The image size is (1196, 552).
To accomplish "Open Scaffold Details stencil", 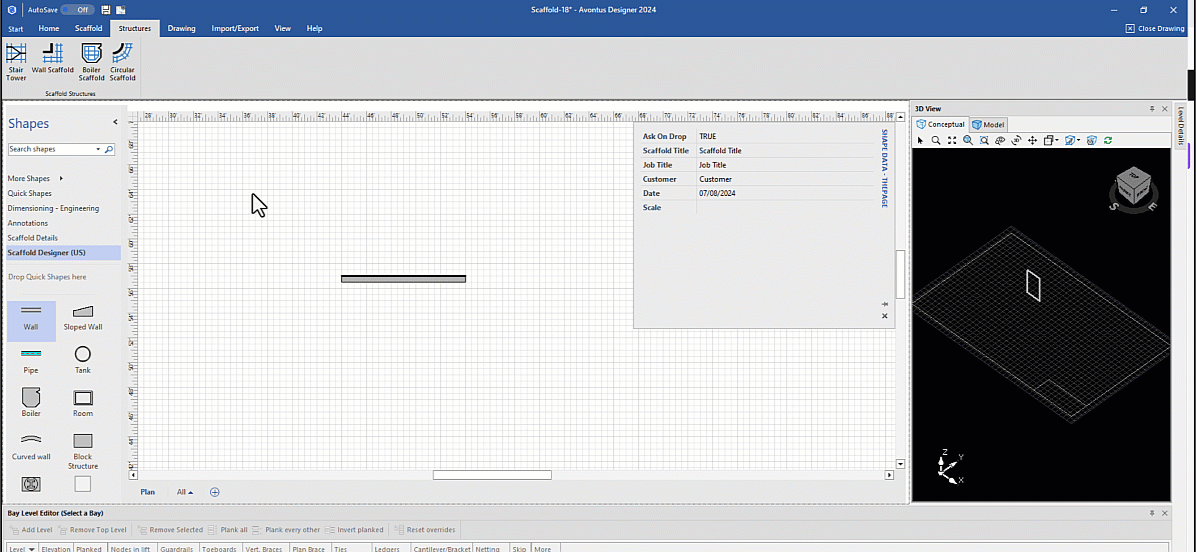I will (x=33, y=238).
